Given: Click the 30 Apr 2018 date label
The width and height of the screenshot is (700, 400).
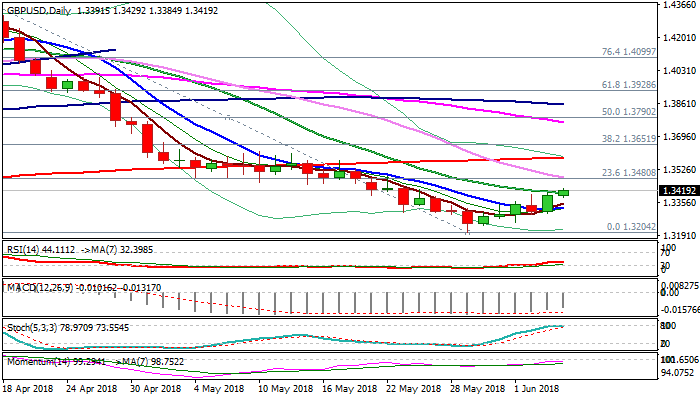Looking at the screenshot, I should (x=155, y=388).
